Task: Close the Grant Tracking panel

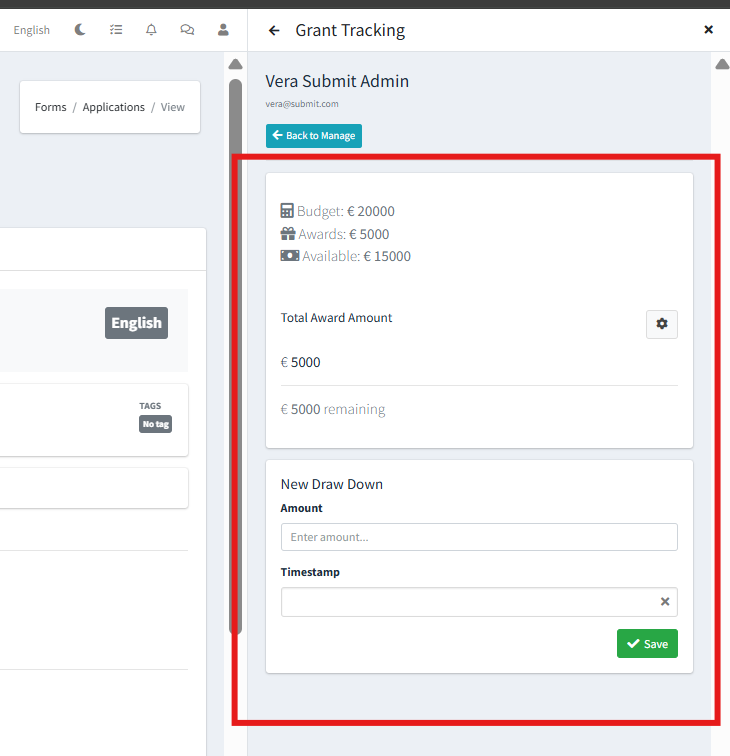Action: point(708,30)
